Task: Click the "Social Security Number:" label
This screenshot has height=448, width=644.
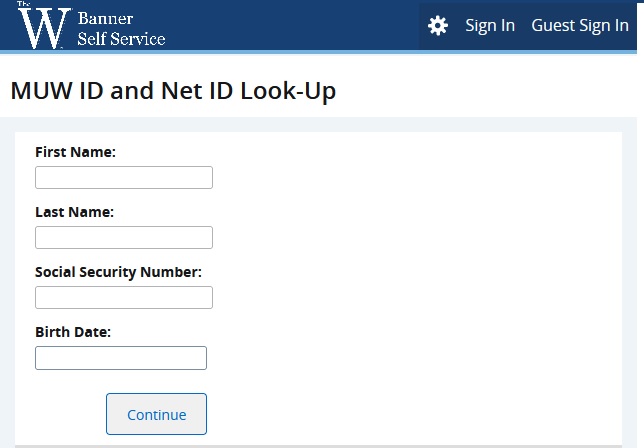Action: [x=118, y=272]
